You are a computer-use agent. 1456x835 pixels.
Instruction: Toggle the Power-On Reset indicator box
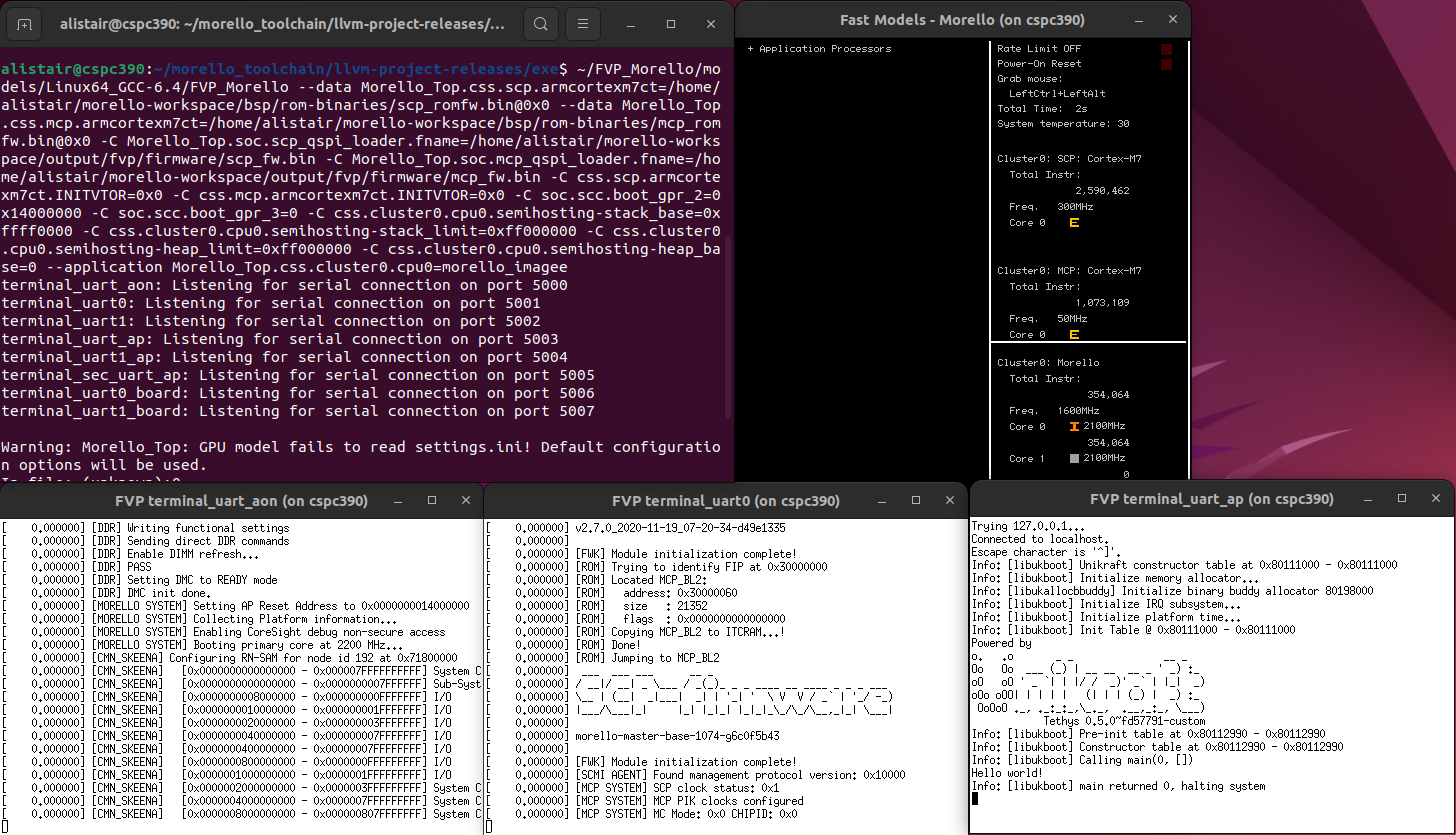(1166, 64)
